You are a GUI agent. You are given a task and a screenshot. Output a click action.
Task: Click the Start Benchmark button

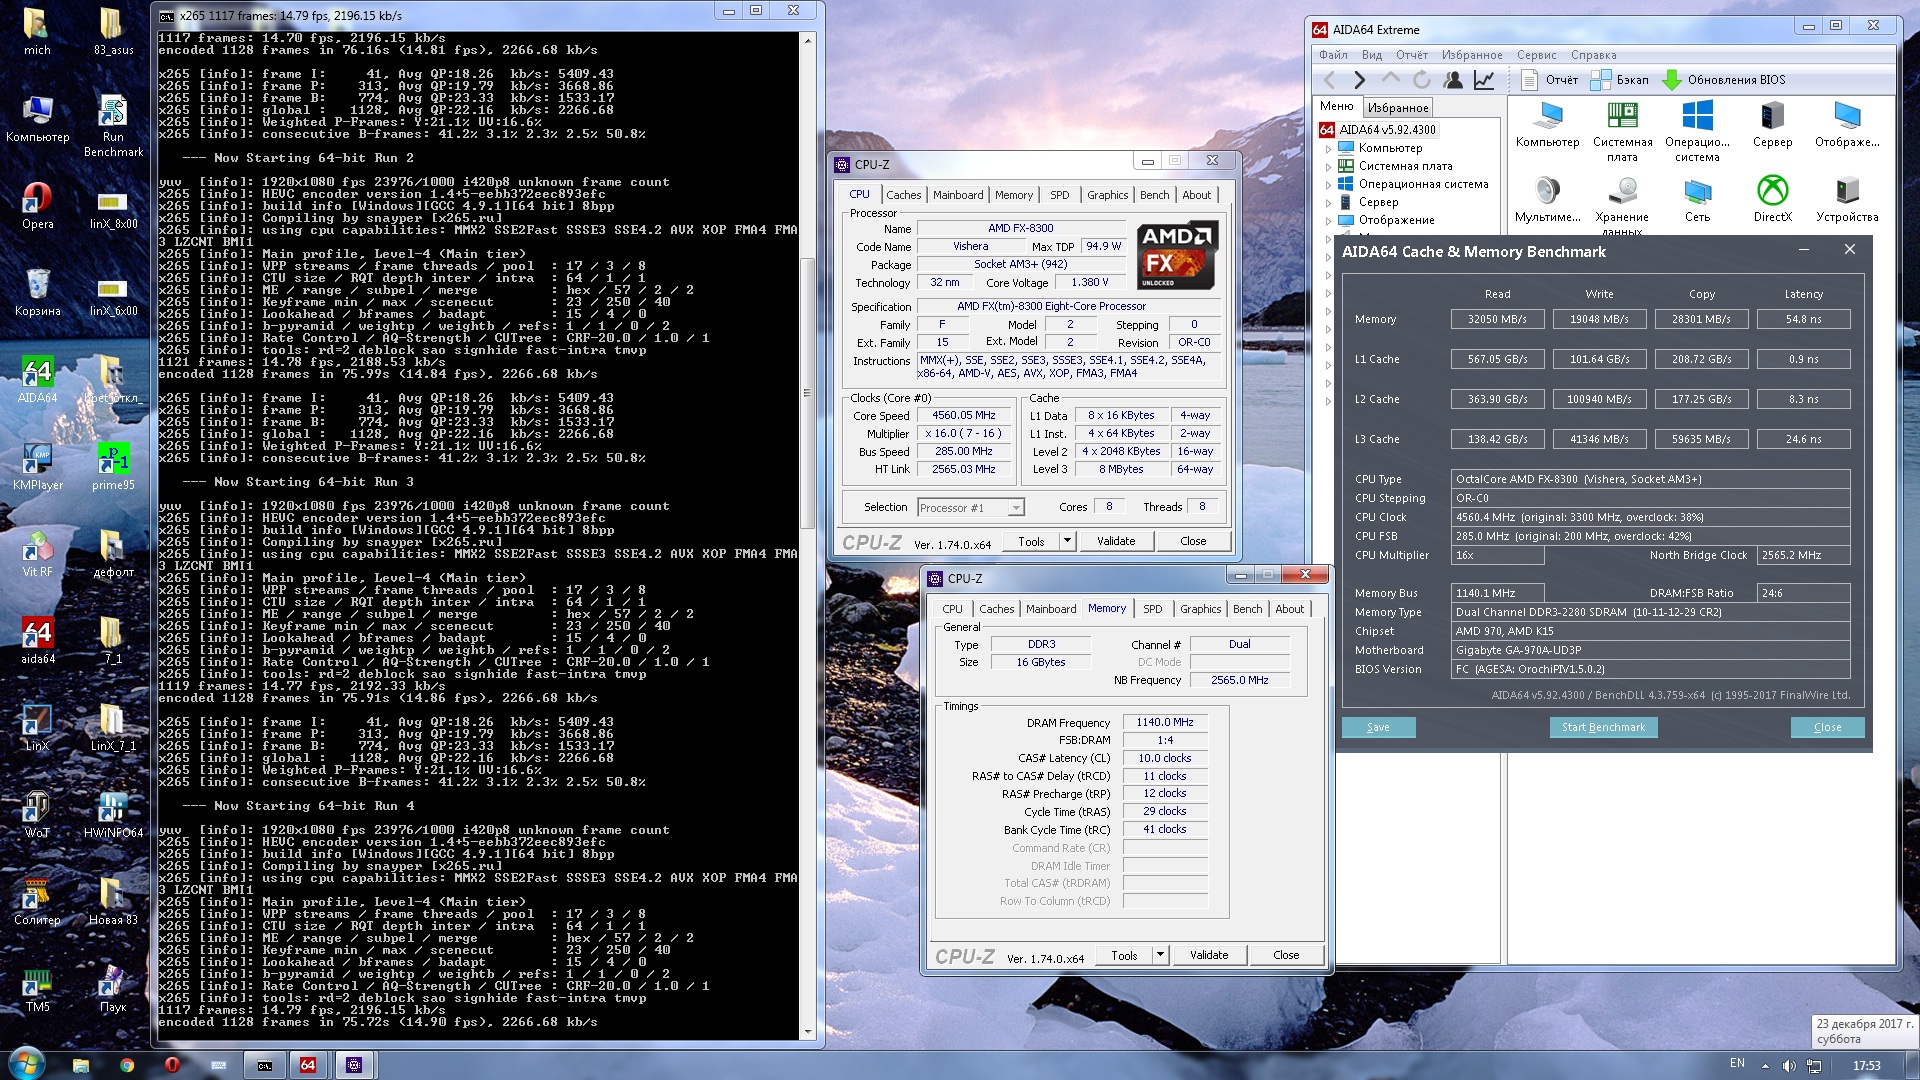pyautogui.click(x=1602, y=727)
